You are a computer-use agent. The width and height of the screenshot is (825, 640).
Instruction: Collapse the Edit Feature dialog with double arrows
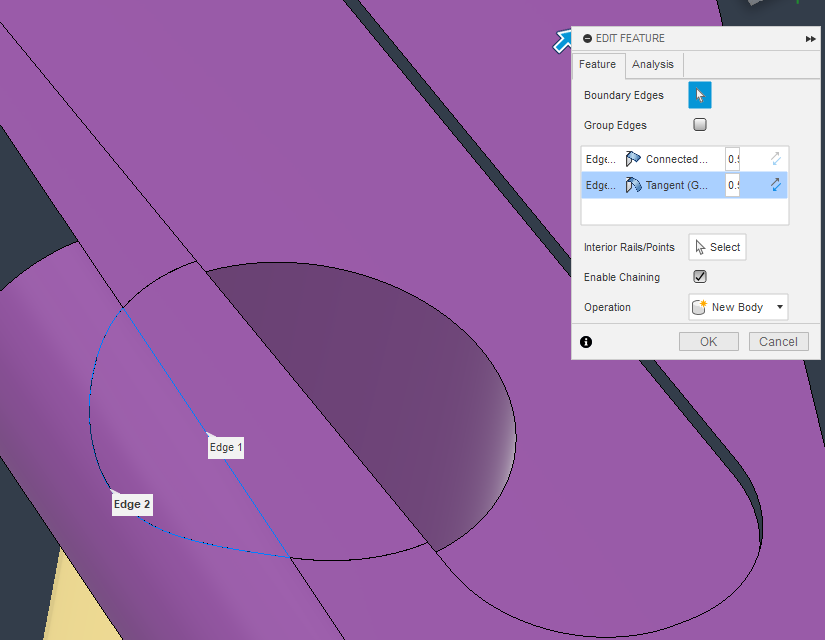pos(810,38)
